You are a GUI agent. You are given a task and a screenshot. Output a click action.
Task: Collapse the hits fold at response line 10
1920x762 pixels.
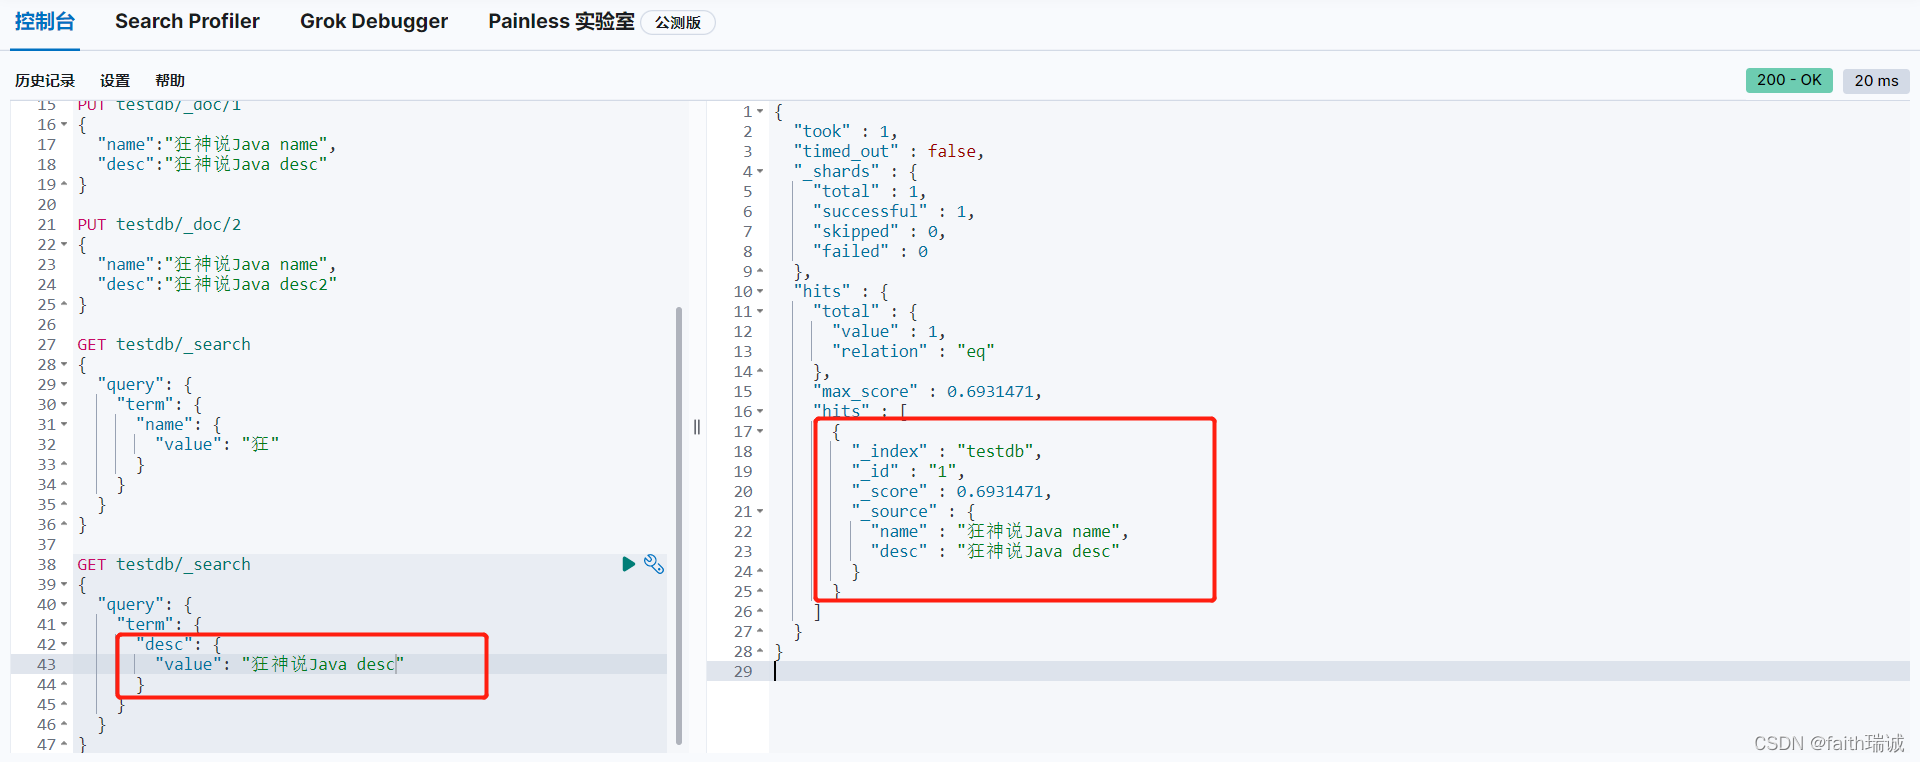(x=760, y=292)
